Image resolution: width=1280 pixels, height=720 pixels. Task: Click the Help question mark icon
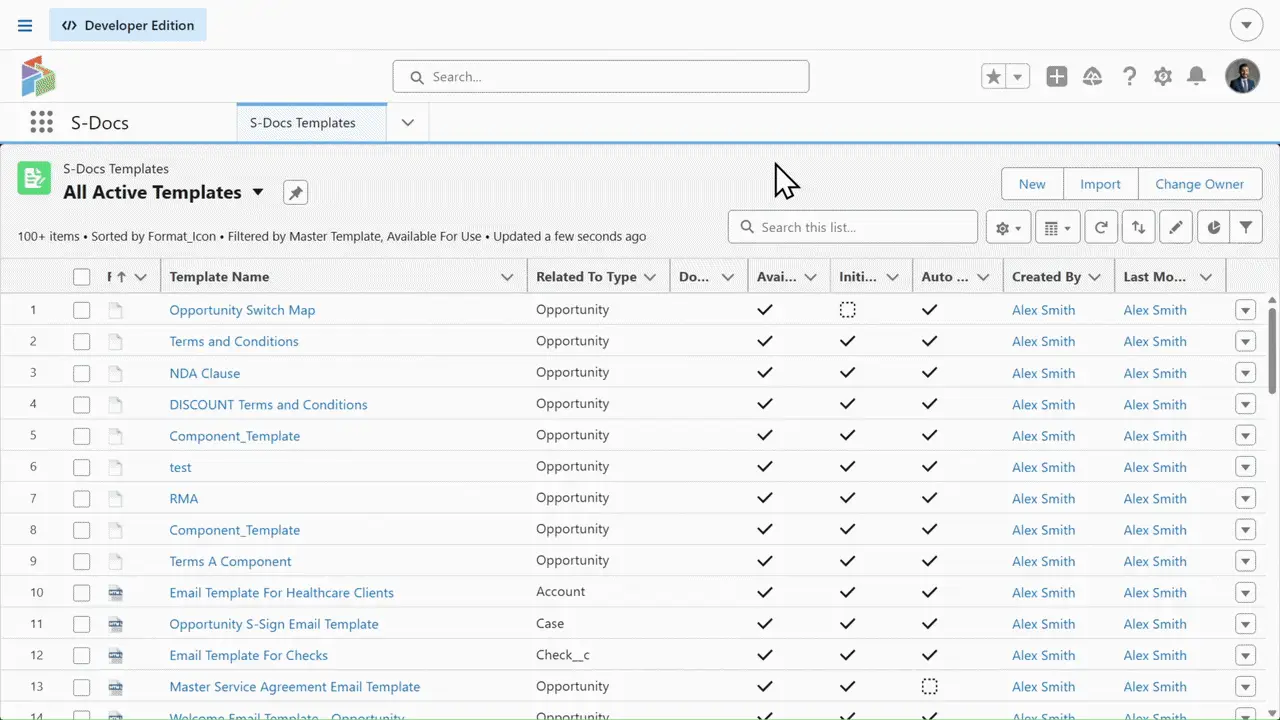[1129, 77]
